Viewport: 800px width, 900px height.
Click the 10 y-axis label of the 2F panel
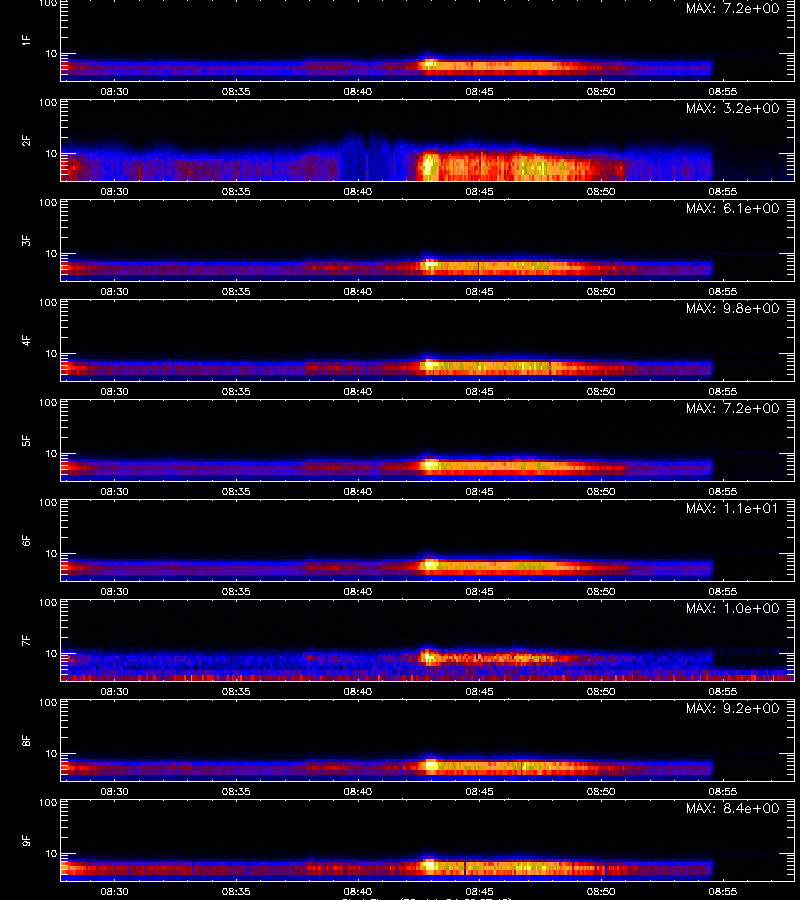click(x=51, y=154)
